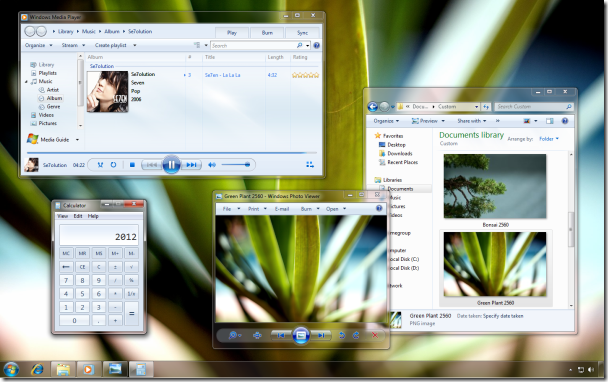The height and width of the screenshot is (382, 608).
Task: Refresh the Explorer address bar
Action: pos(486,107)
